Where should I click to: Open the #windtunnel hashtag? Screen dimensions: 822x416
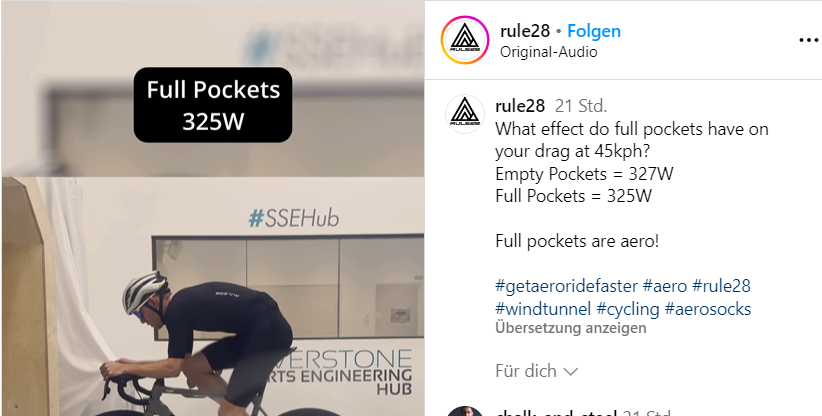click(543, 309)
